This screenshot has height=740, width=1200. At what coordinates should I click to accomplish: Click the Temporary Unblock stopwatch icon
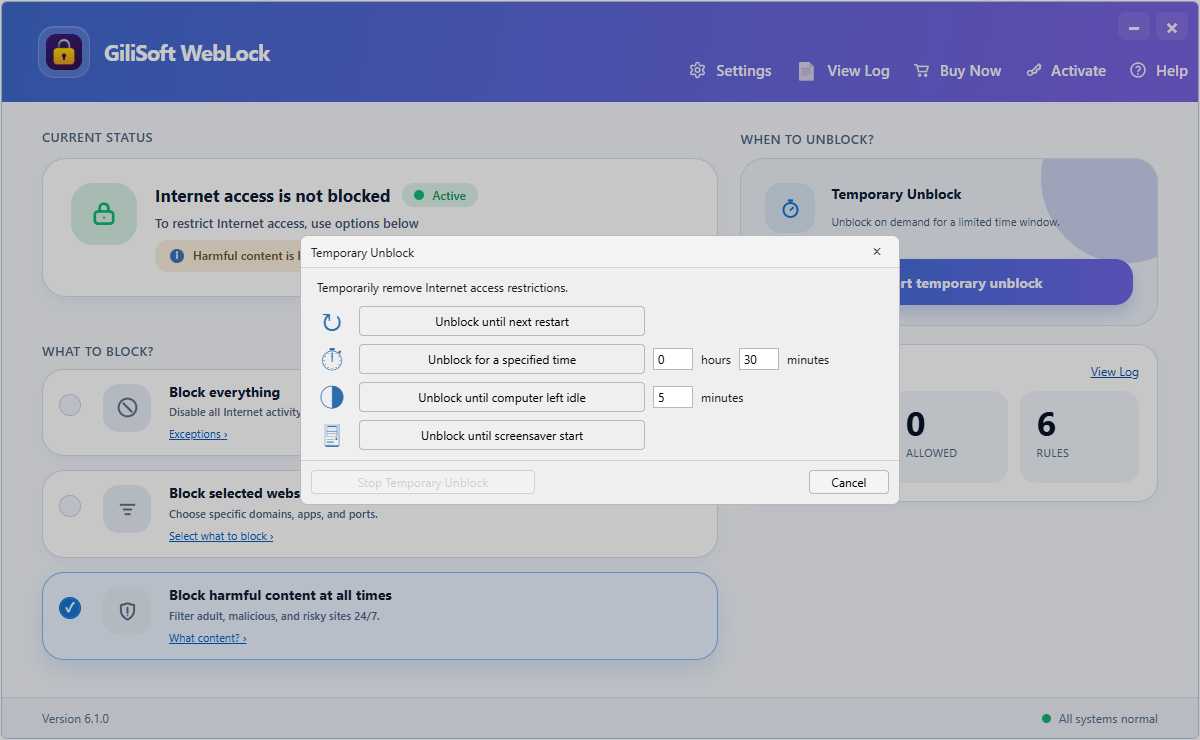[x=790, y=208]
